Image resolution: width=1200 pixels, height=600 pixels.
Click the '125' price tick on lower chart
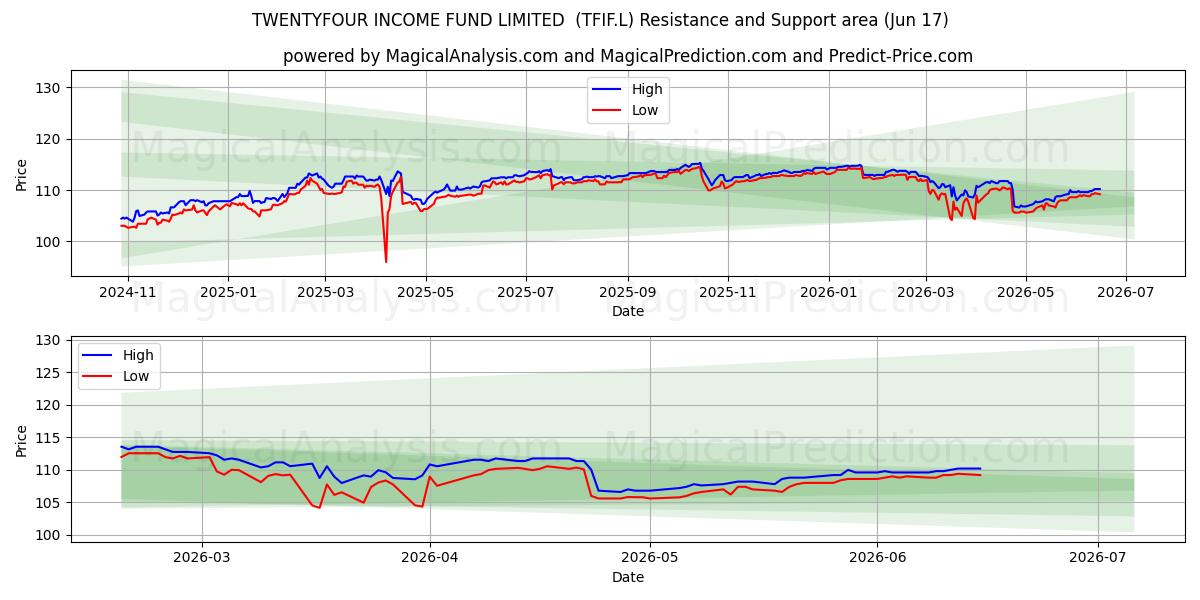coord(49,373)
